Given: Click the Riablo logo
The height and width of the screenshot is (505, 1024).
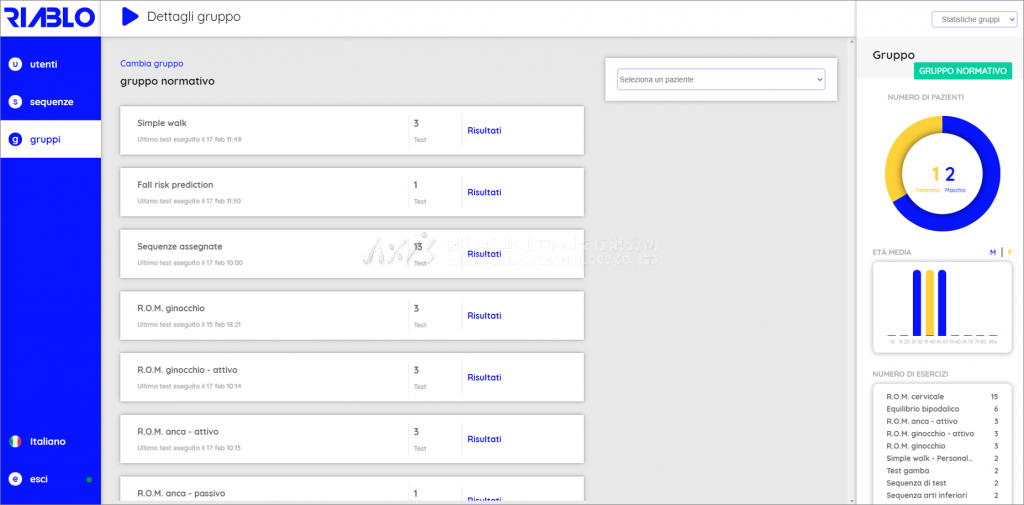Looking at the screenshot, I should (49, 17).
